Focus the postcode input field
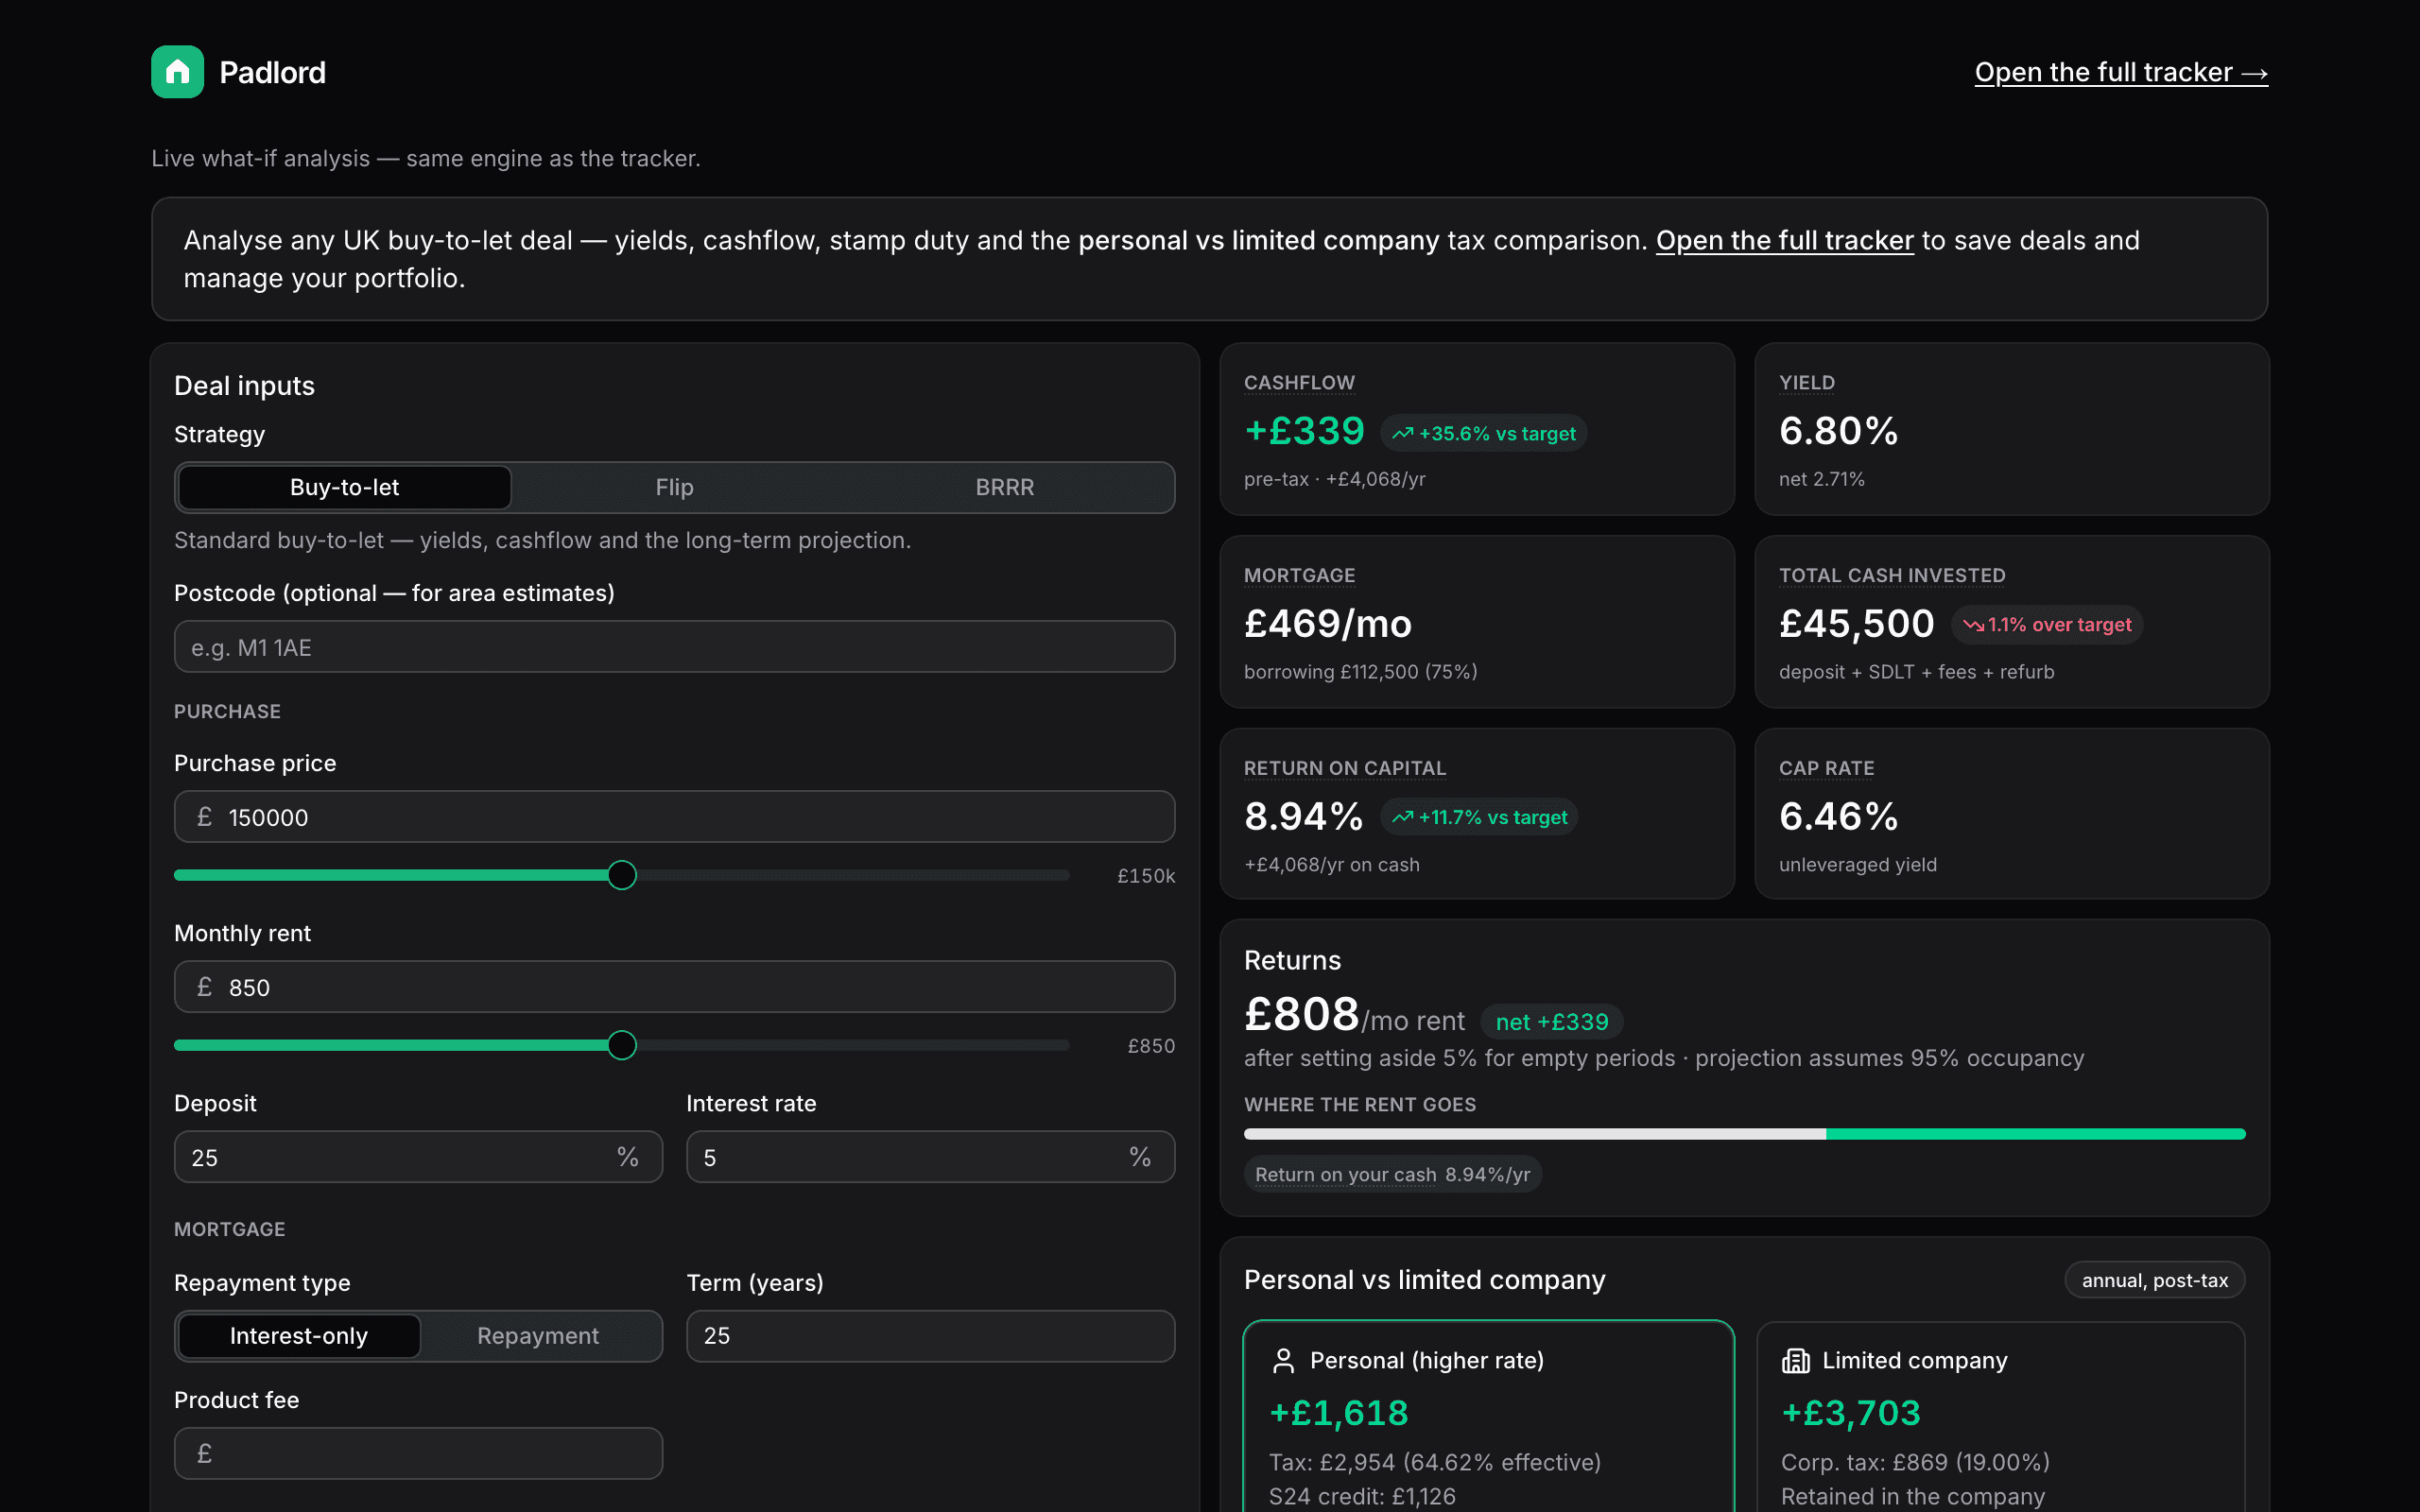Viewport: 2420px width, 1512px height. tap(674, 647)
